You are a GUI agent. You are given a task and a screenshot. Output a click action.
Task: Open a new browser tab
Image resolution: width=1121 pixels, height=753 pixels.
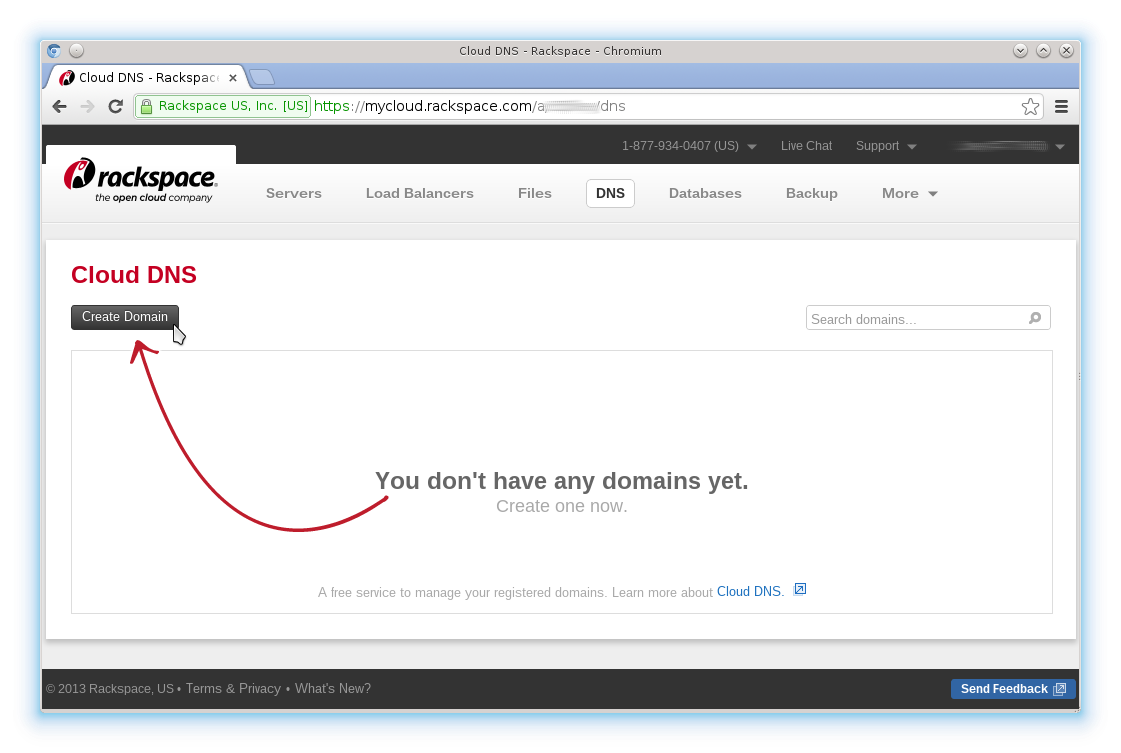coord(262,77)
